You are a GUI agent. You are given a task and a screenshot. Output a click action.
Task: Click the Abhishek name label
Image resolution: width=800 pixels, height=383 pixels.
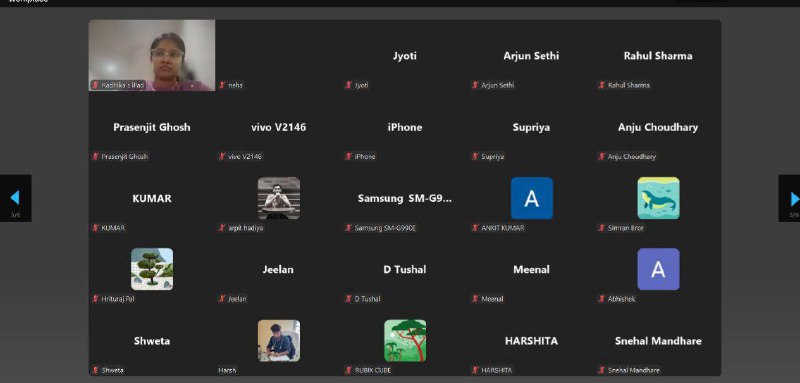click(x=621, y=299)
